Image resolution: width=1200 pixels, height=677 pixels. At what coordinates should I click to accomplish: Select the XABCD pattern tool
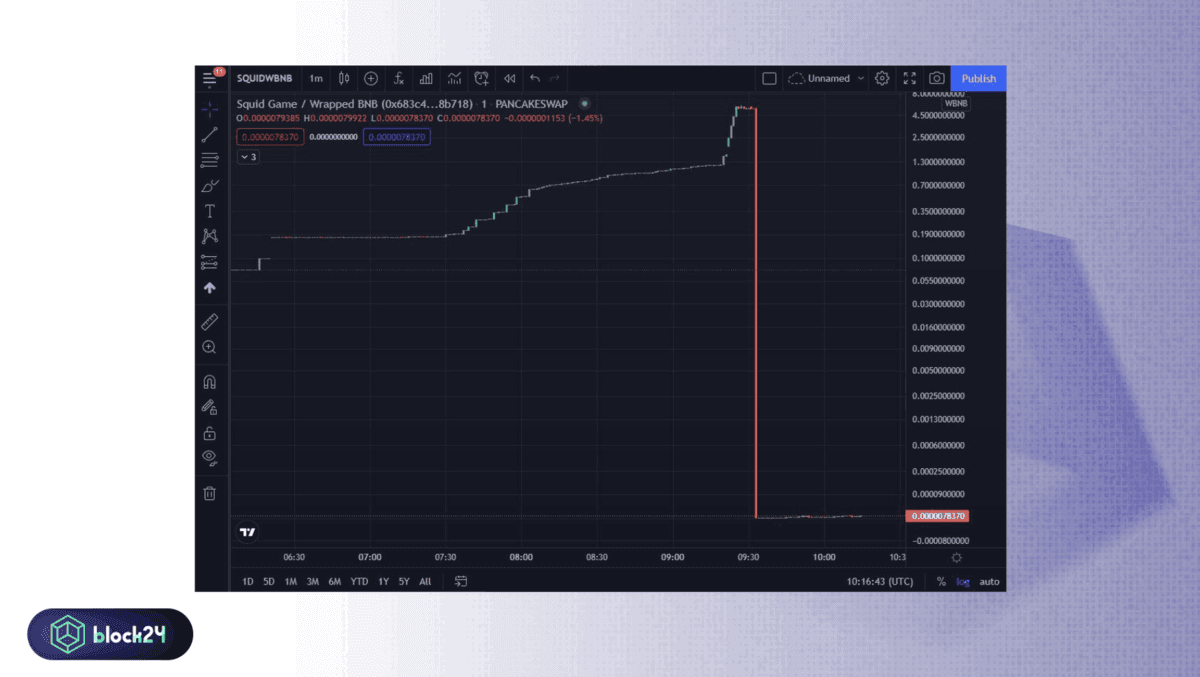[209, 236]
